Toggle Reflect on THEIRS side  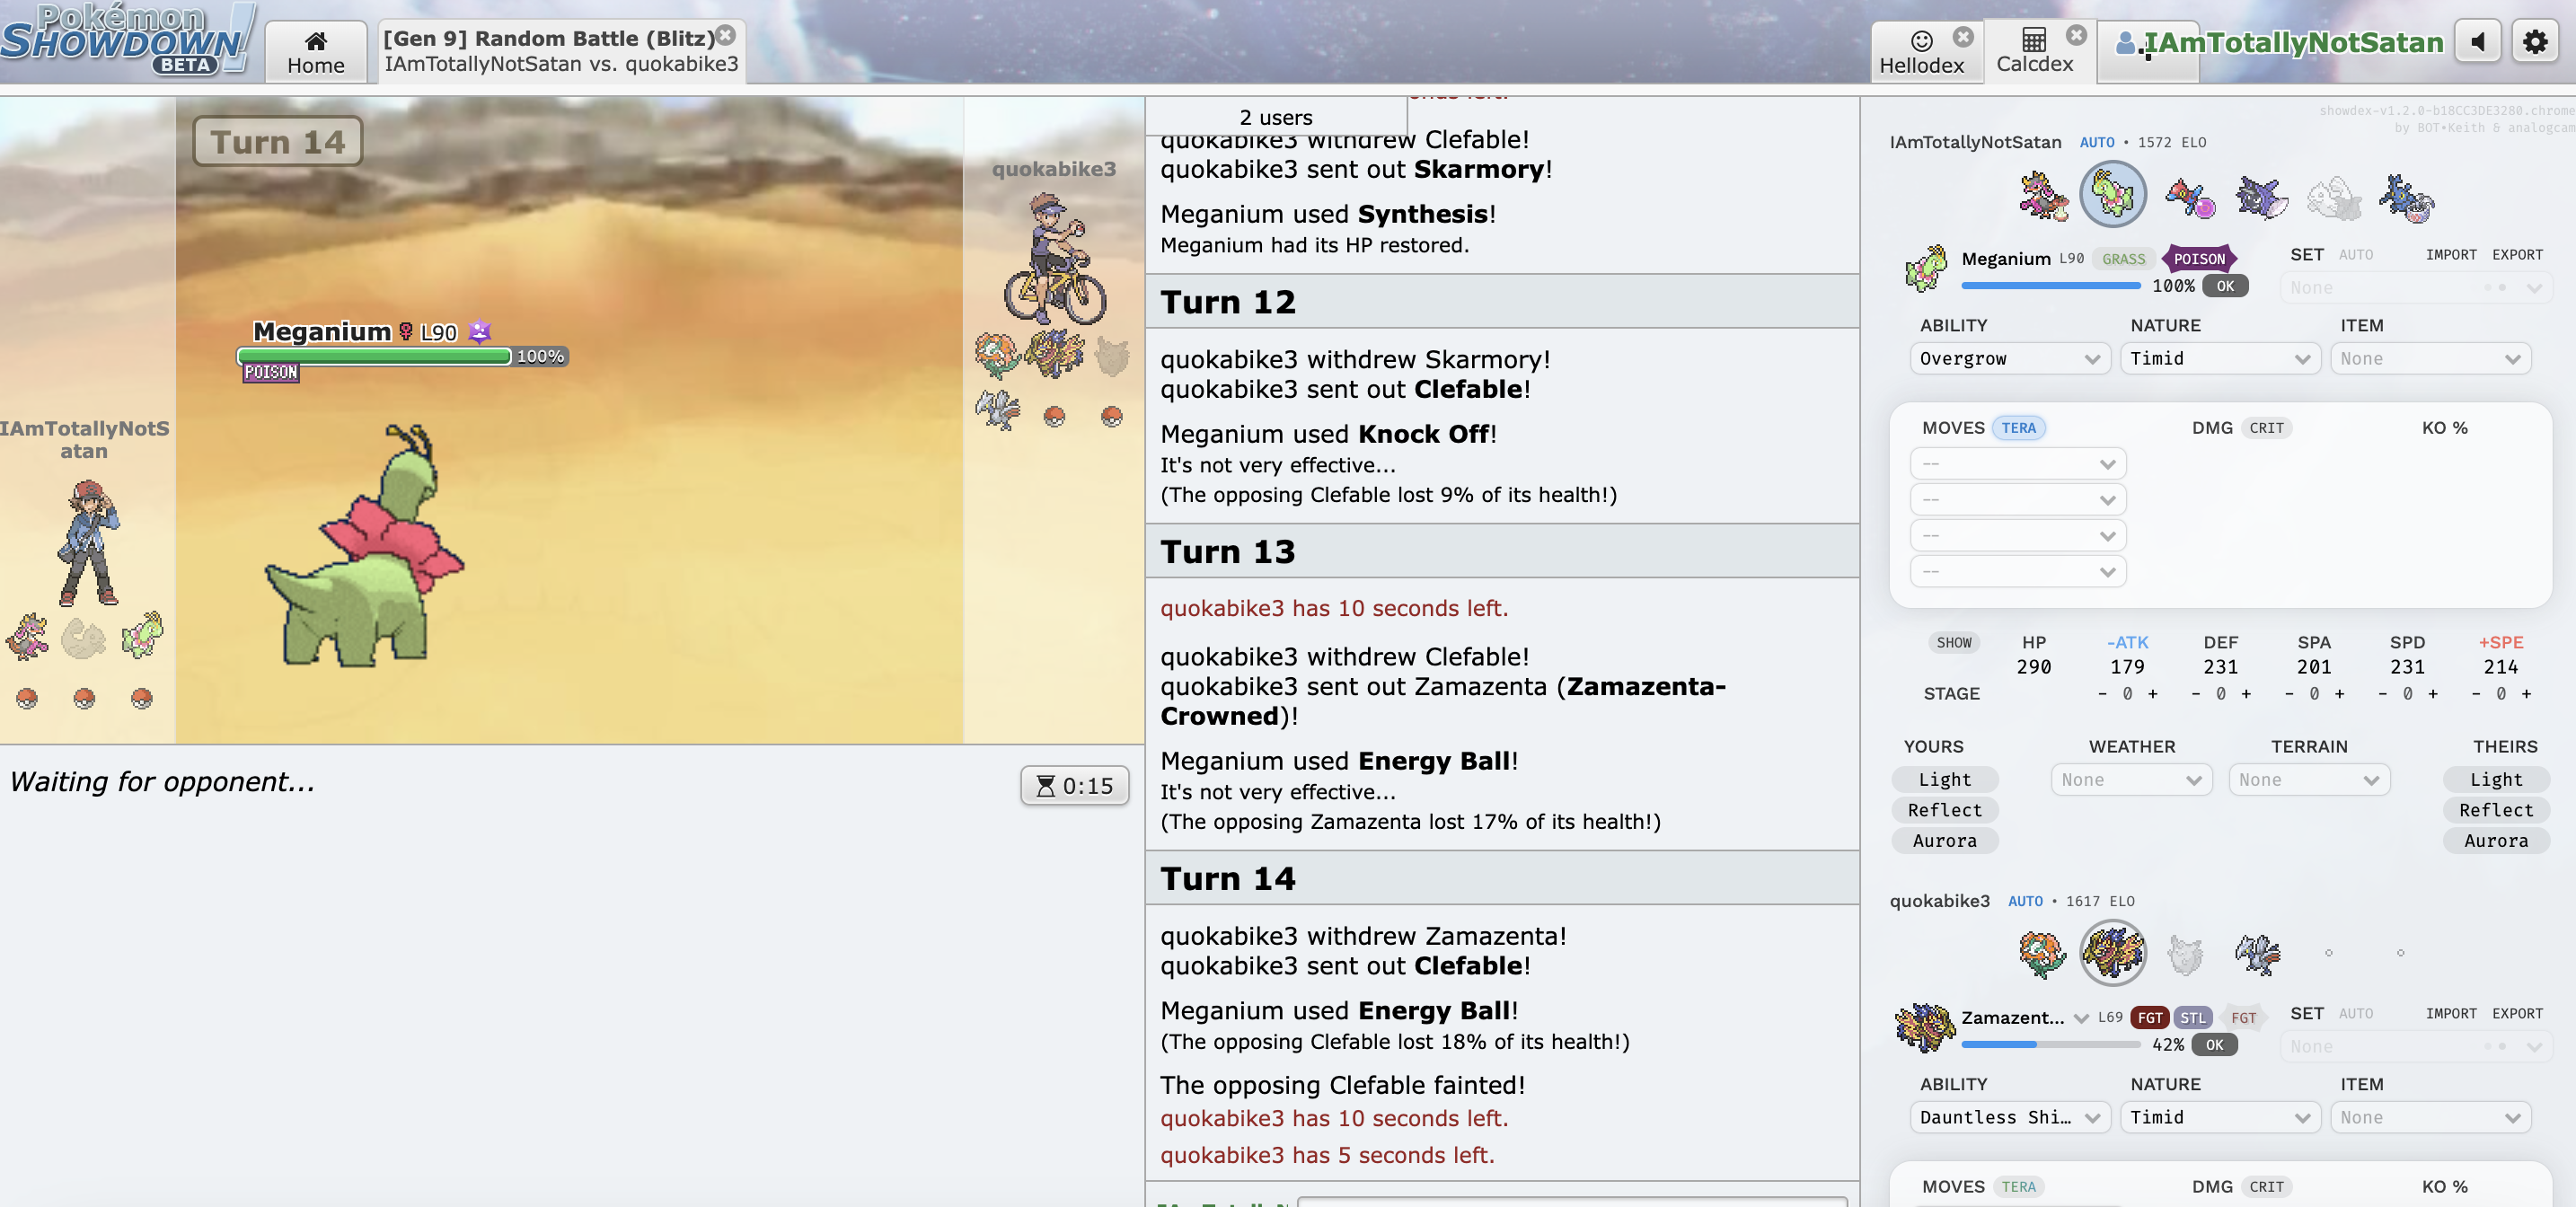(2495, 810)
